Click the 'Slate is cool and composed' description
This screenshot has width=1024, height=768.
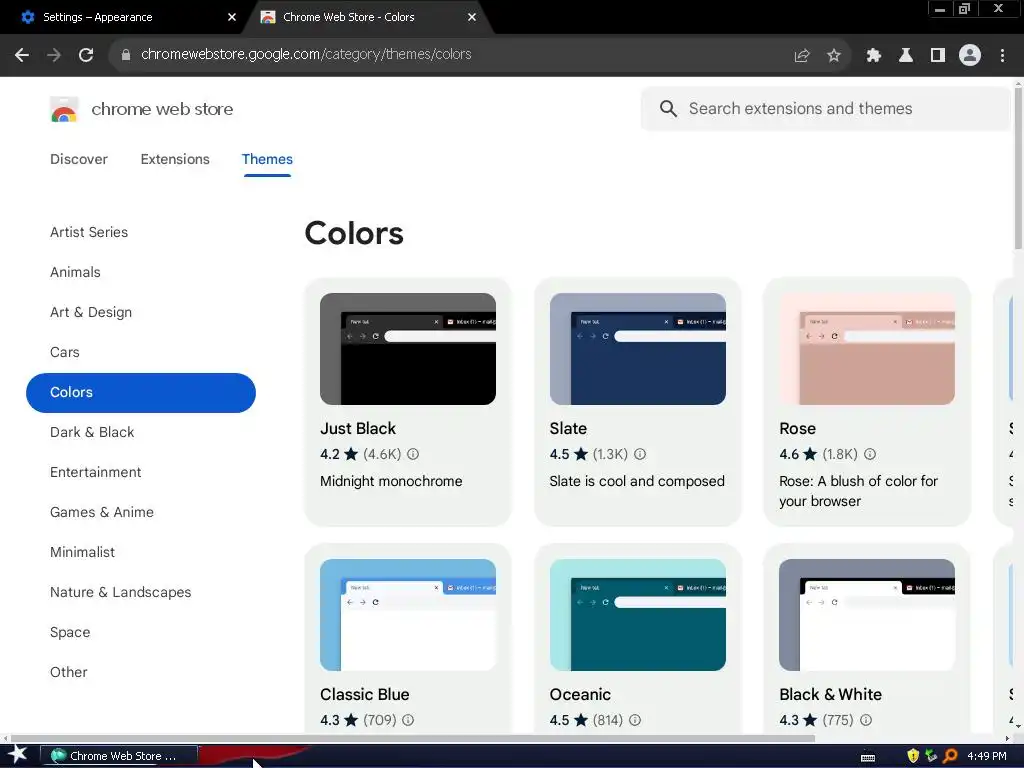tap(637, 481)
